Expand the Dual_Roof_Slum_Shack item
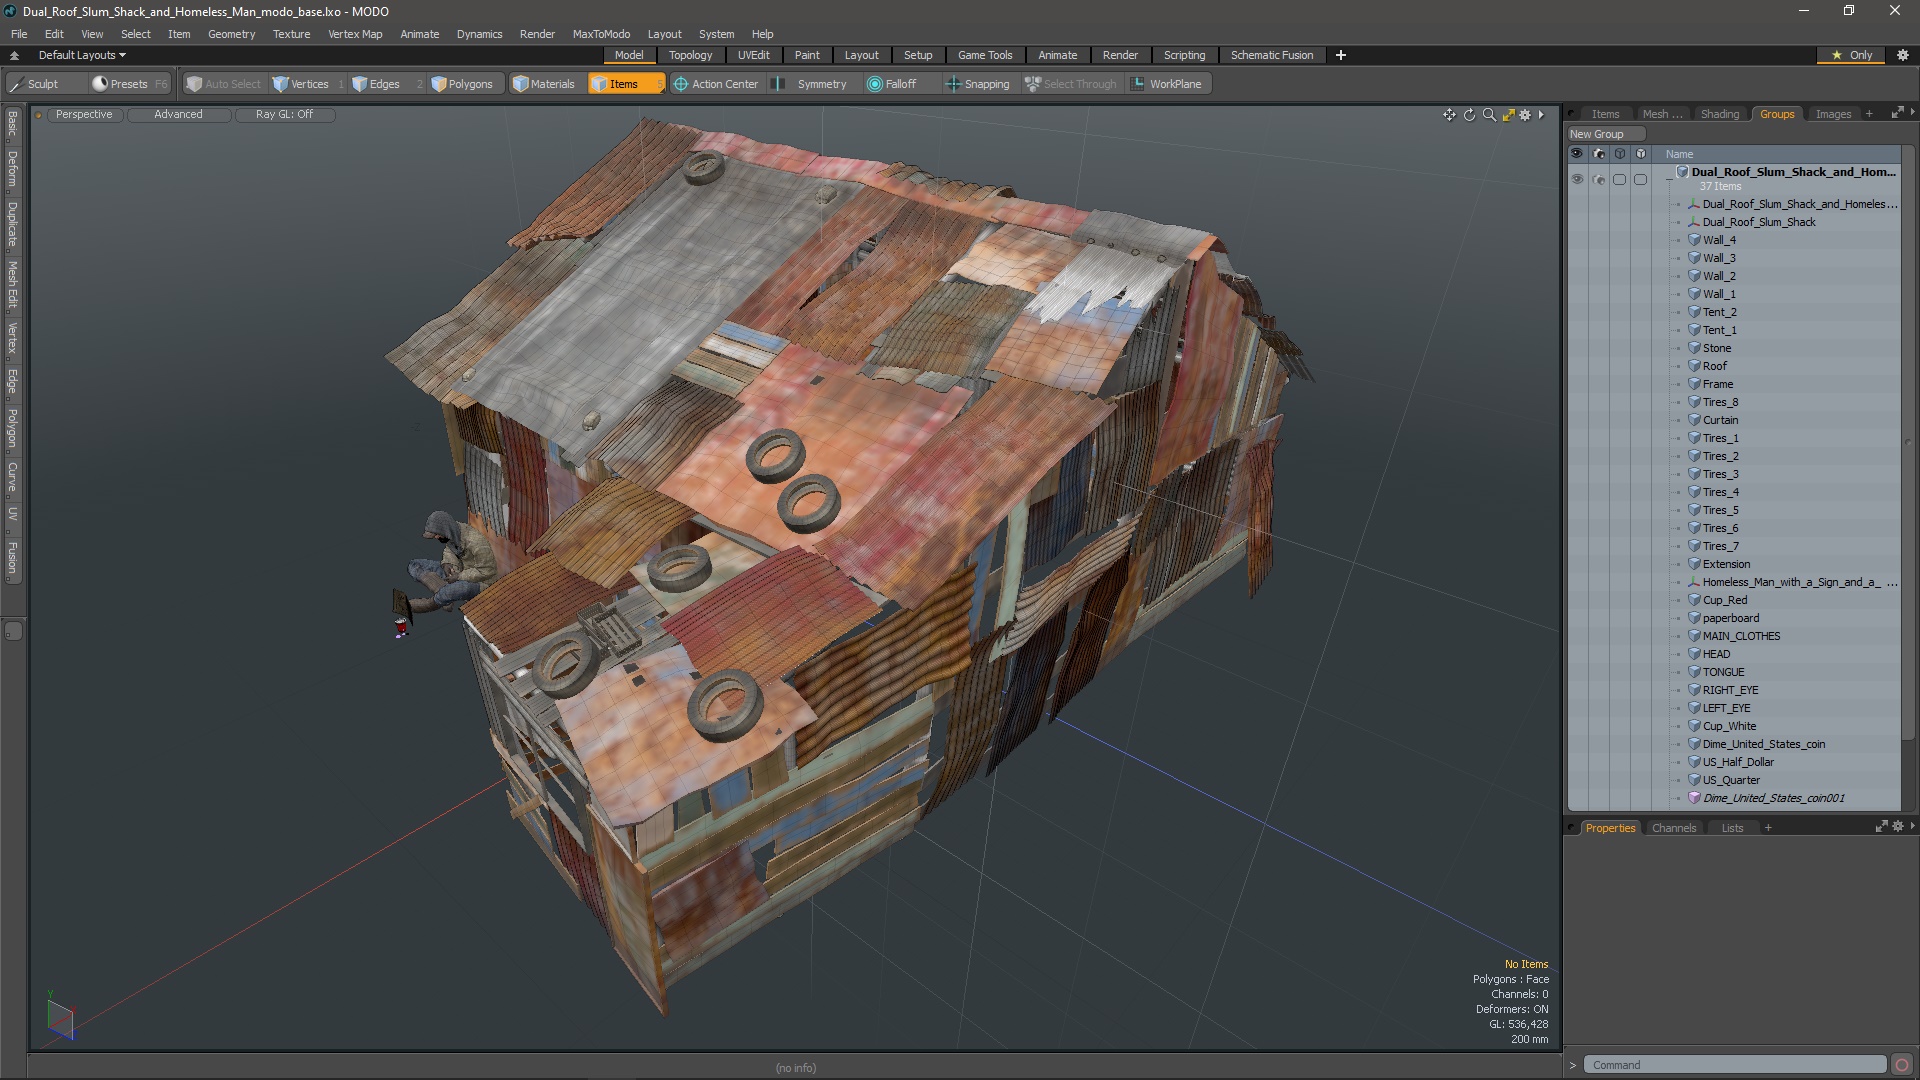Viewport: 1920px width, 1080px height. click(1679, 222)
